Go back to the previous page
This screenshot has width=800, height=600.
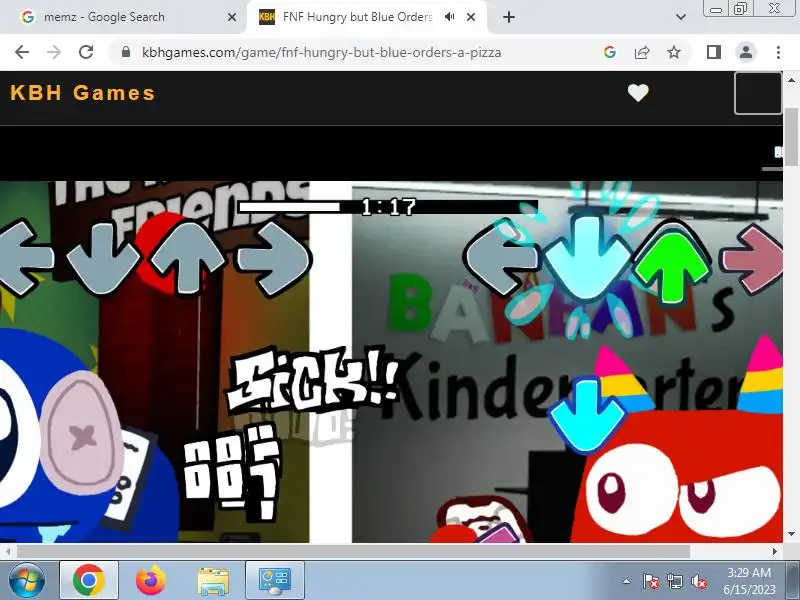pyautogui.click(x=22, y=52)
